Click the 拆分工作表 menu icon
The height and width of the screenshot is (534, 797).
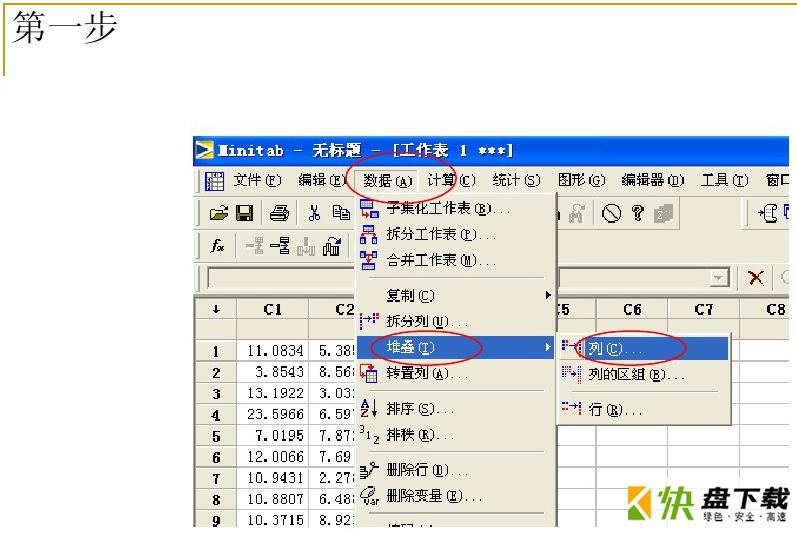click(x=369, y=234)
